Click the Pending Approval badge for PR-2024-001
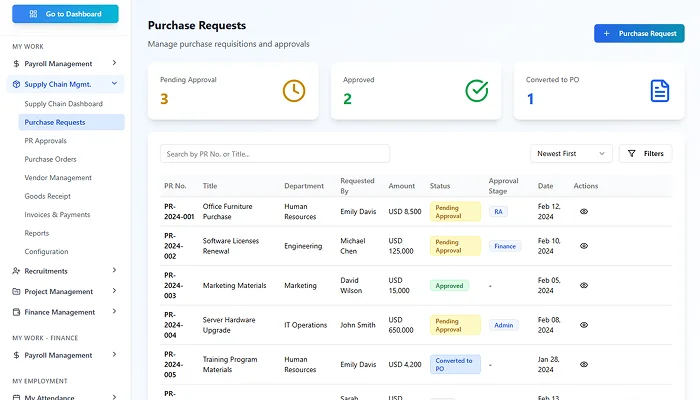This screenshot has width=700, height=400. coord(455,211)
